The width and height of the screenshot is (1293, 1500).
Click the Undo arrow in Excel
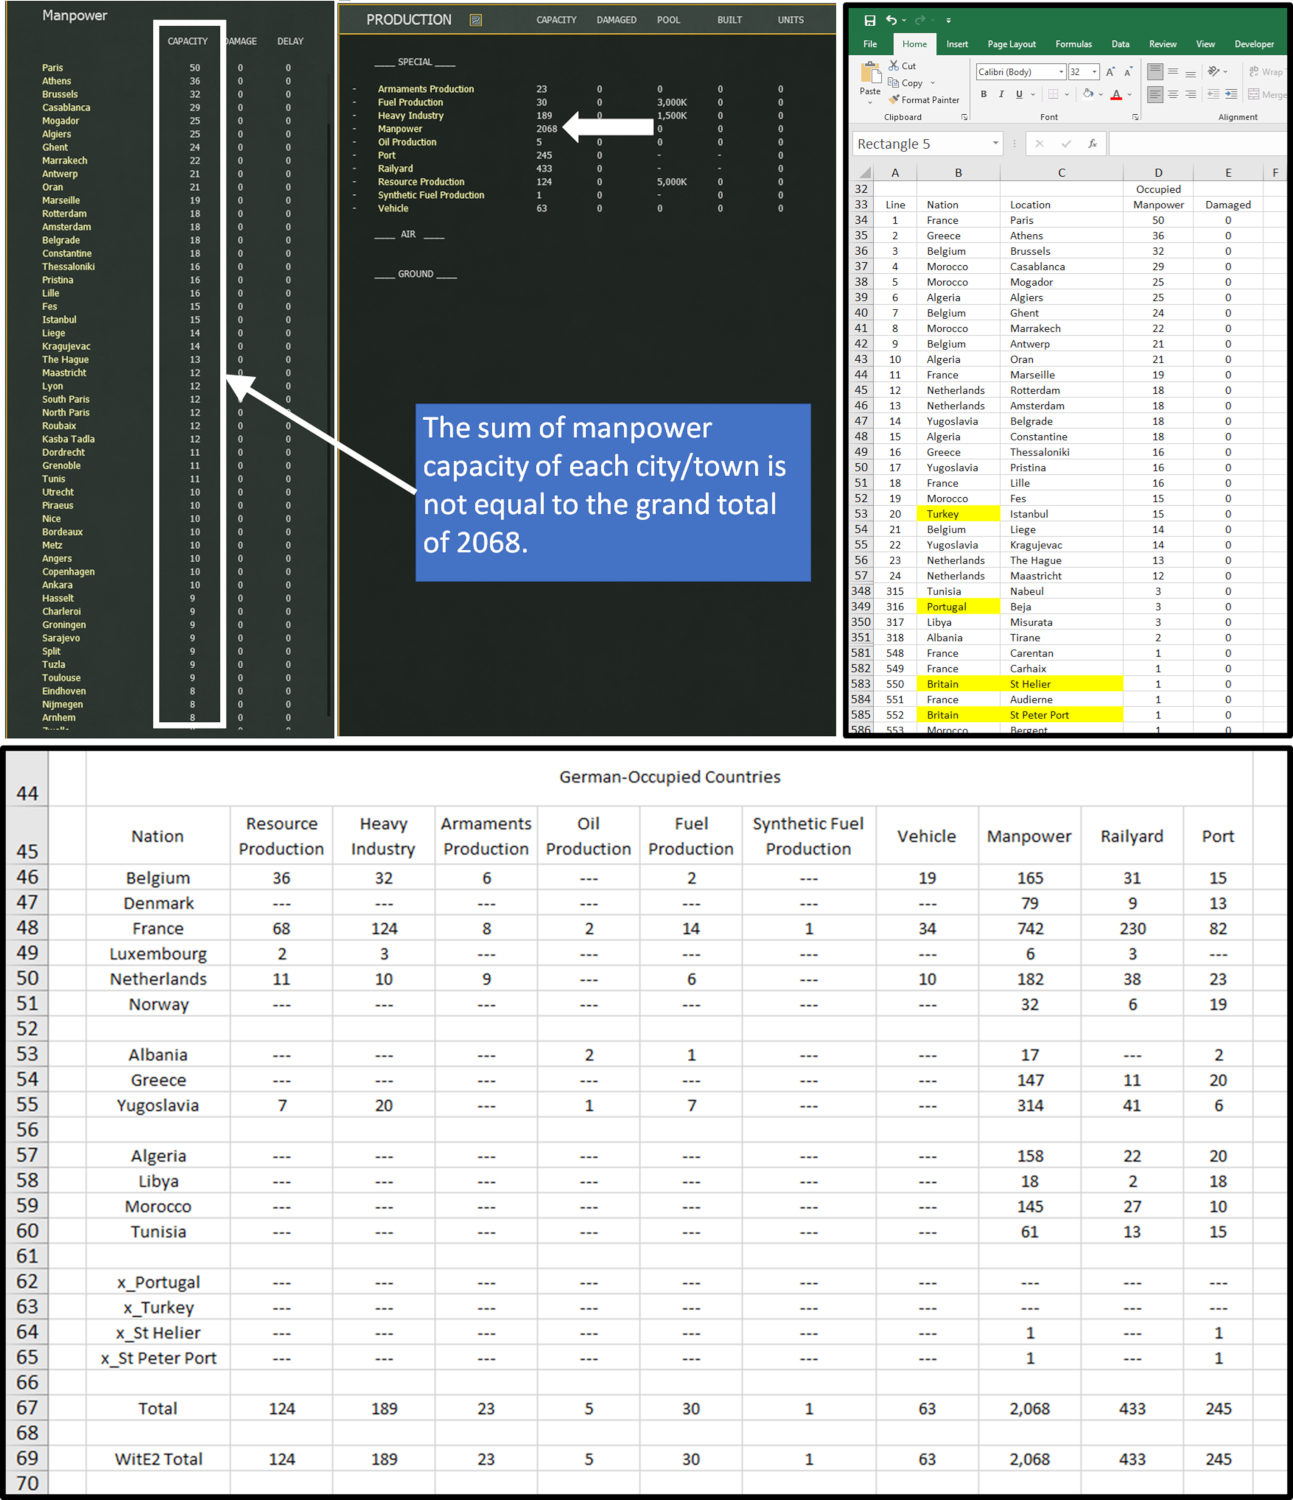891,20
